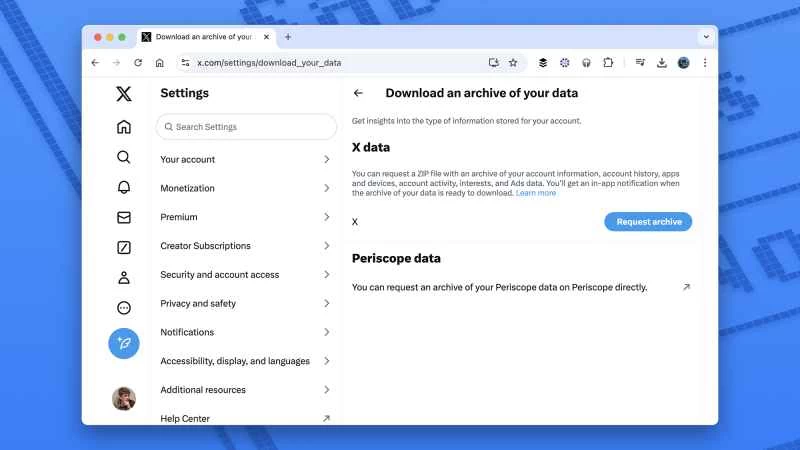Expand the Monetization settings section

[x=245, y=188]
